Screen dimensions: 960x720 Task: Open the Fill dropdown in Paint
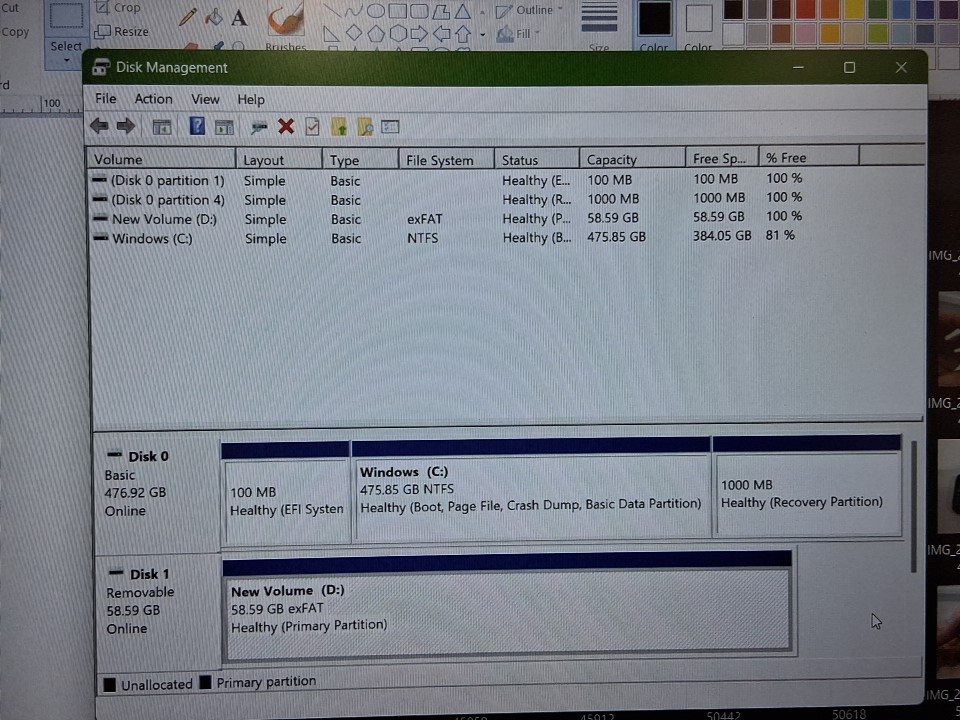click(519, 34)
